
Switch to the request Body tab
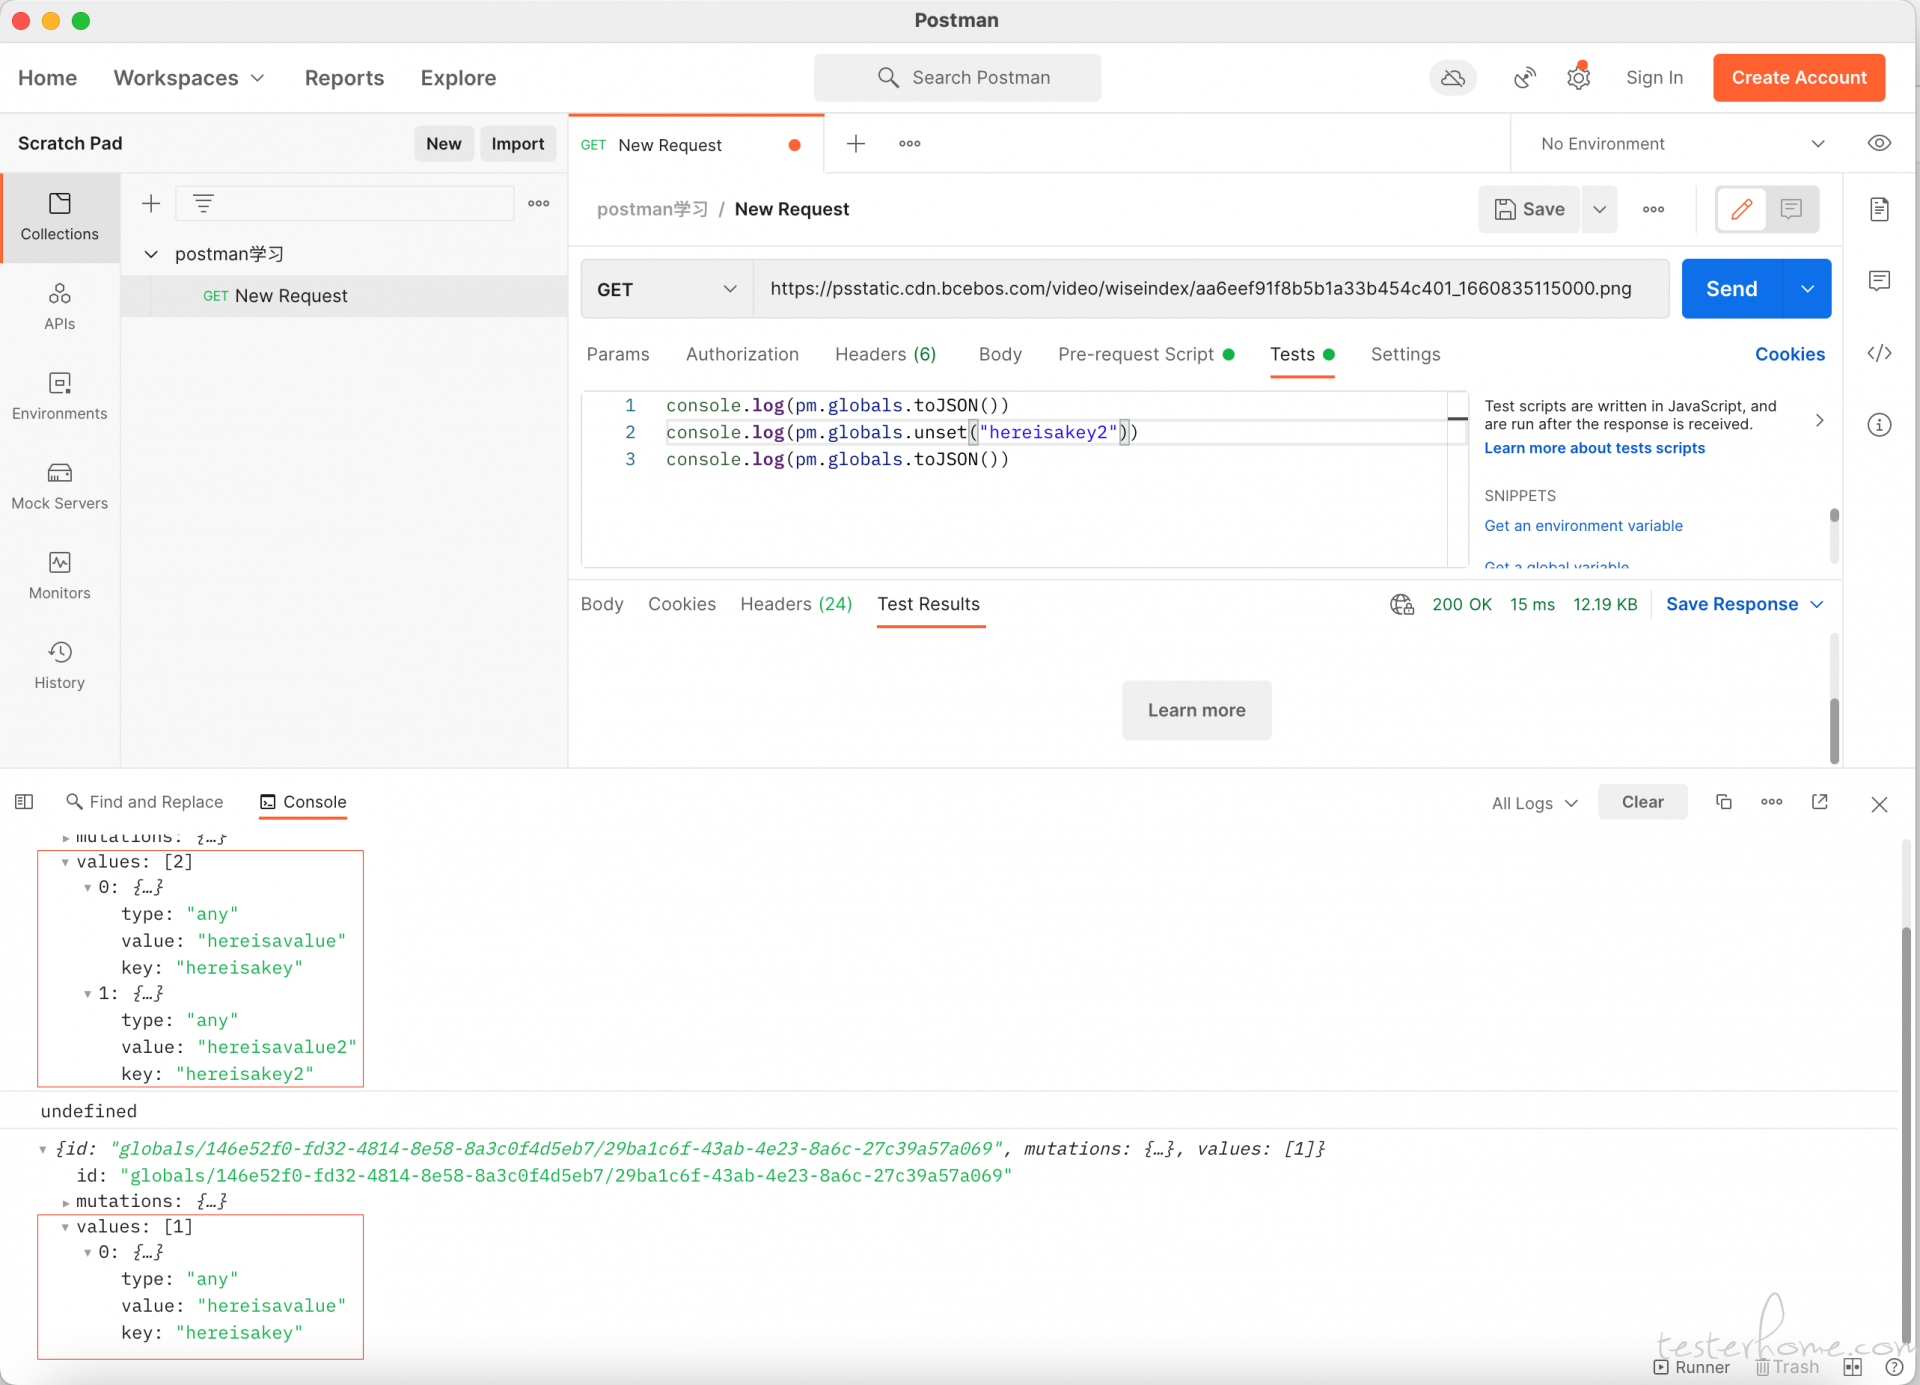pos(1000,354)
